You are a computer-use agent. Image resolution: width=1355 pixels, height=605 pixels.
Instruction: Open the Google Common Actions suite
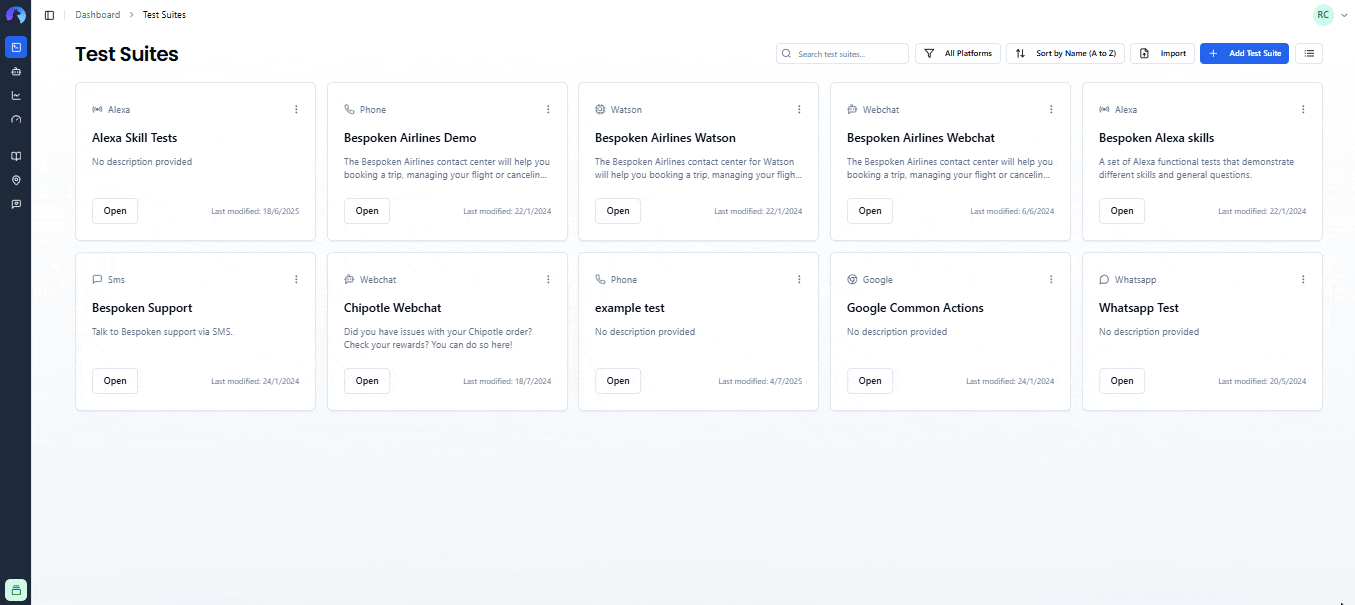point(870,381)
